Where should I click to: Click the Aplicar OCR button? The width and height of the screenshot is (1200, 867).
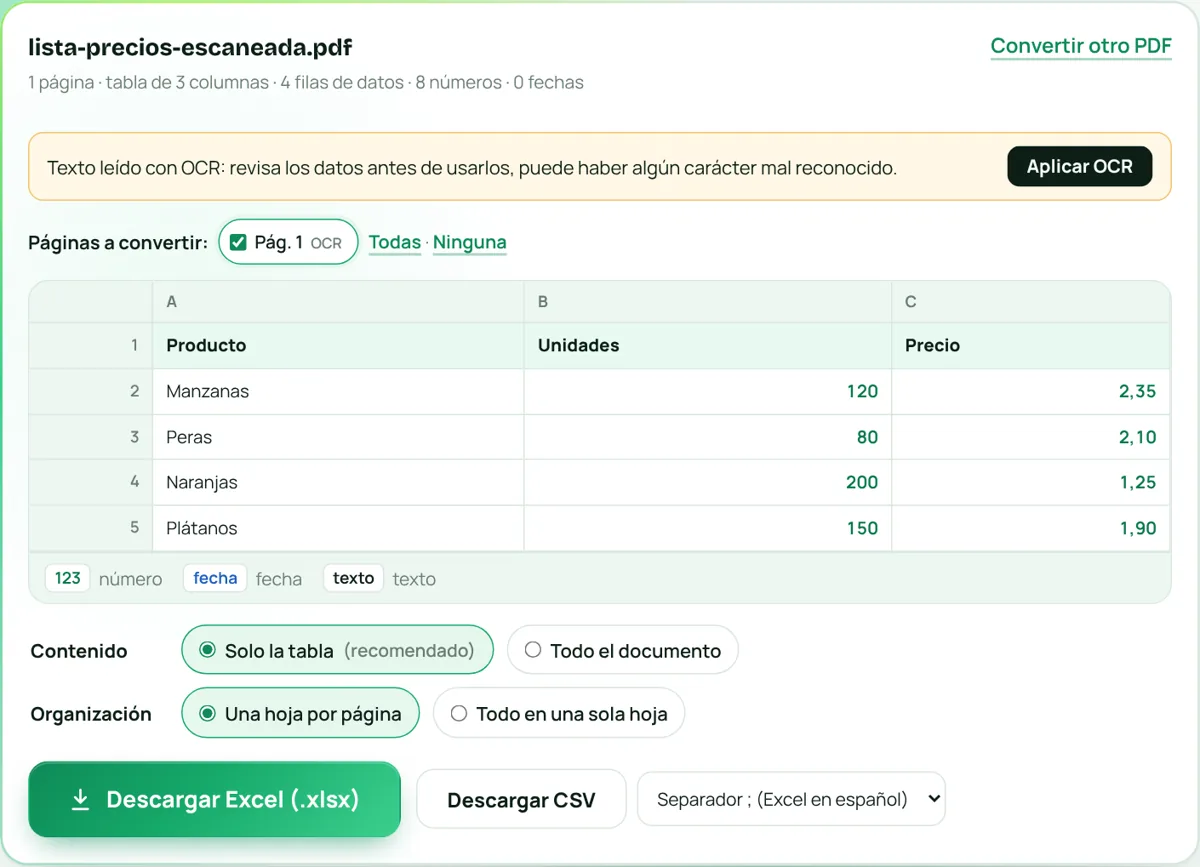(1079, 167)
